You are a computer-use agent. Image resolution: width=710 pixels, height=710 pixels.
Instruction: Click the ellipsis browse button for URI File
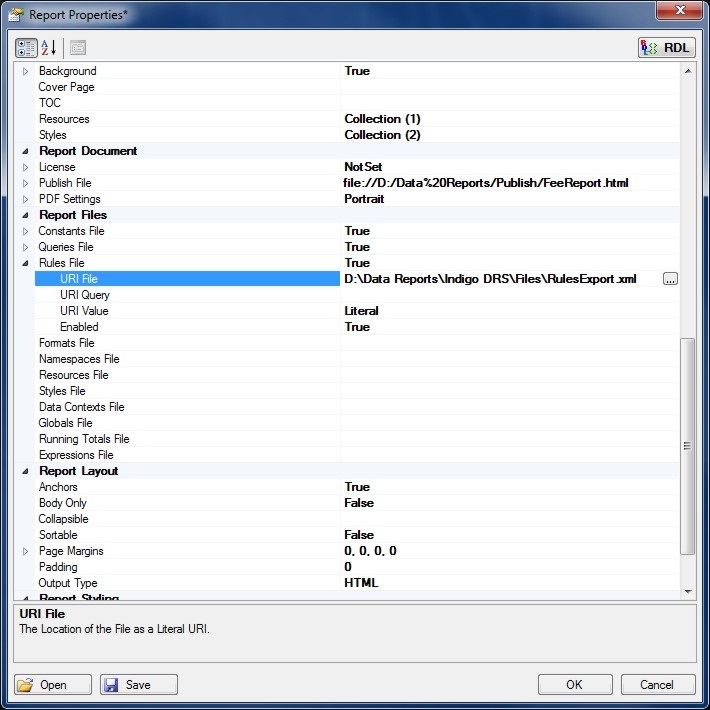(x=670, y=279)
